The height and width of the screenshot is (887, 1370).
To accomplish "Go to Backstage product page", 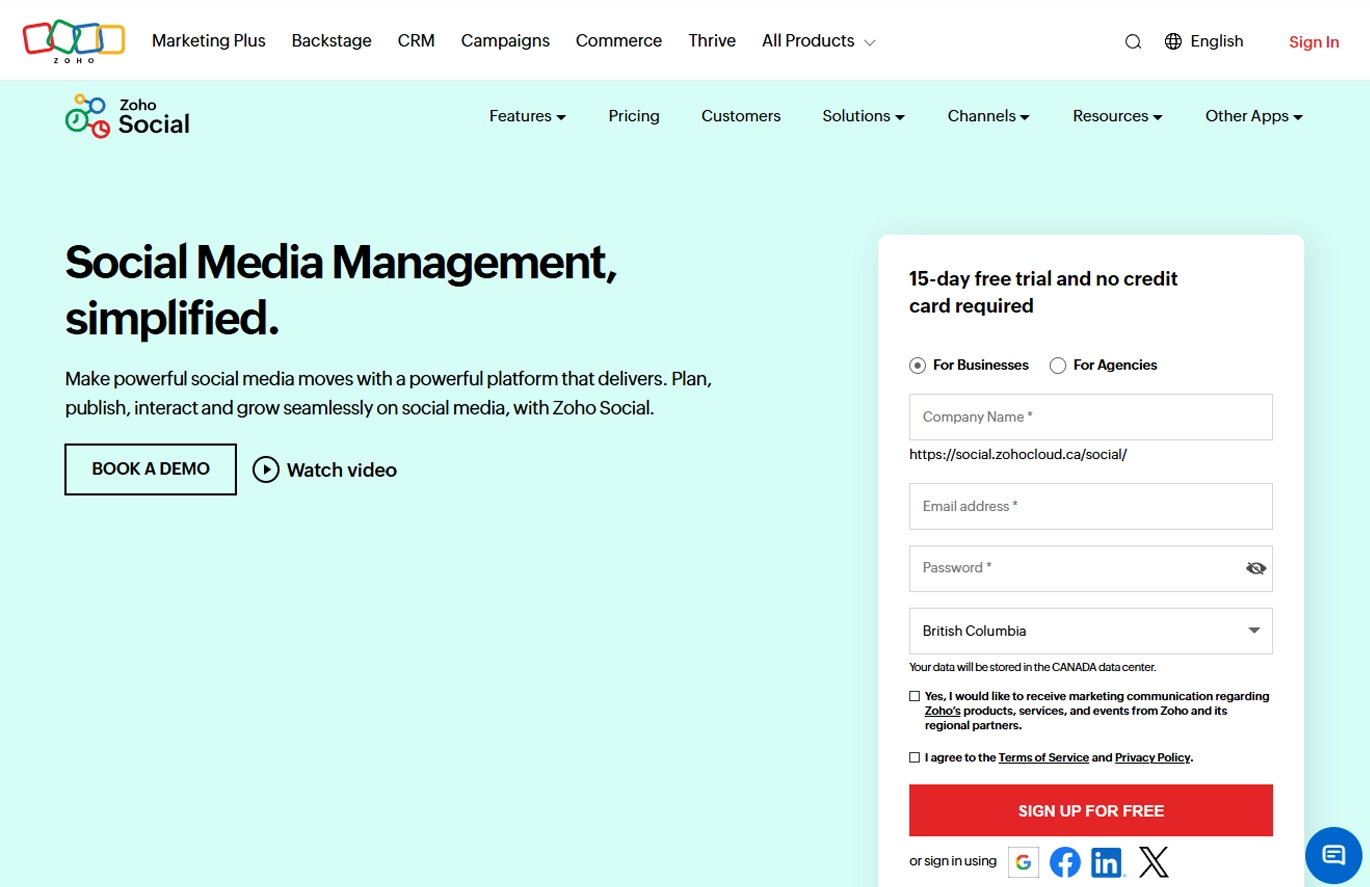I will [331, 41].
